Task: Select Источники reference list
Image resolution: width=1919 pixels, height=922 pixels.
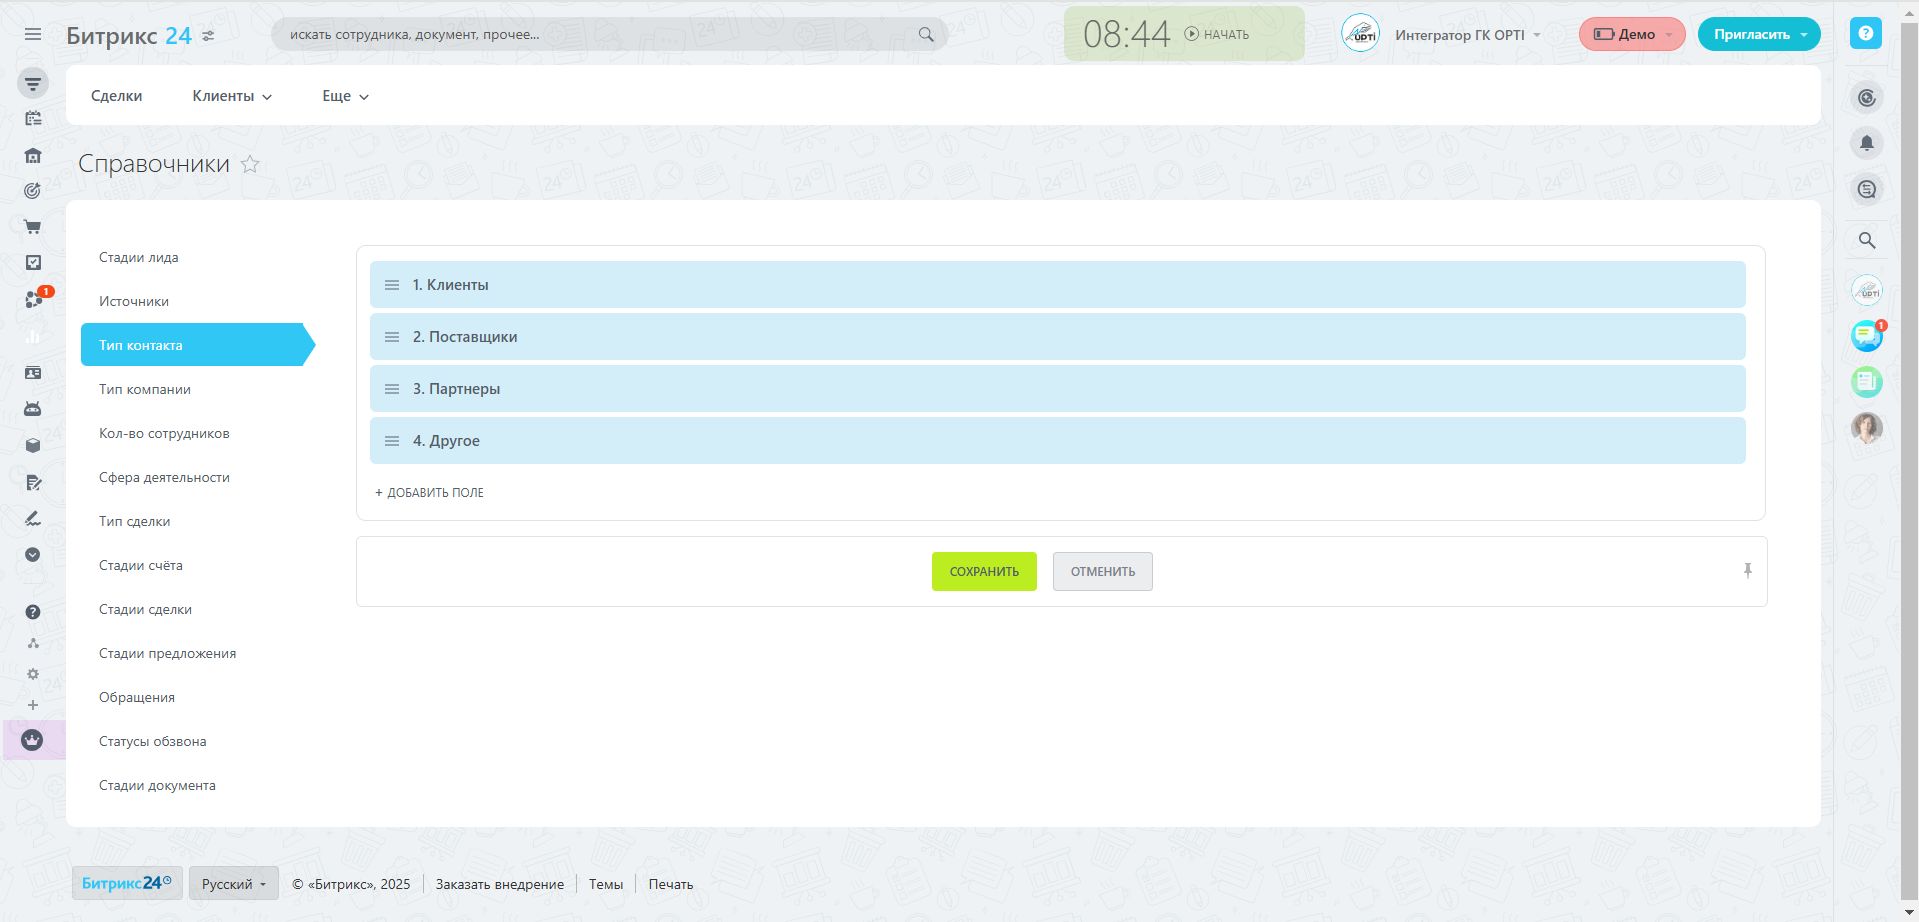Action: pos(134,302)
